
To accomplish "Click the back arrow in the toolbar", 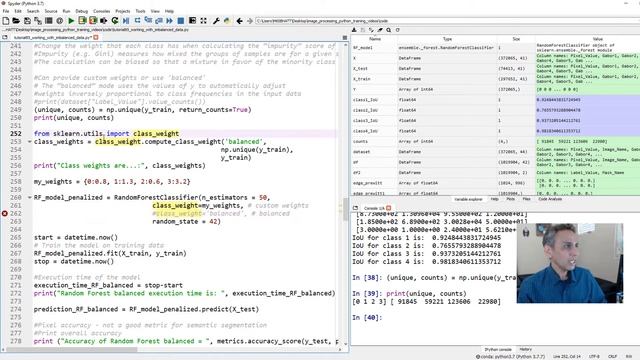I will (x=240, y=20).
